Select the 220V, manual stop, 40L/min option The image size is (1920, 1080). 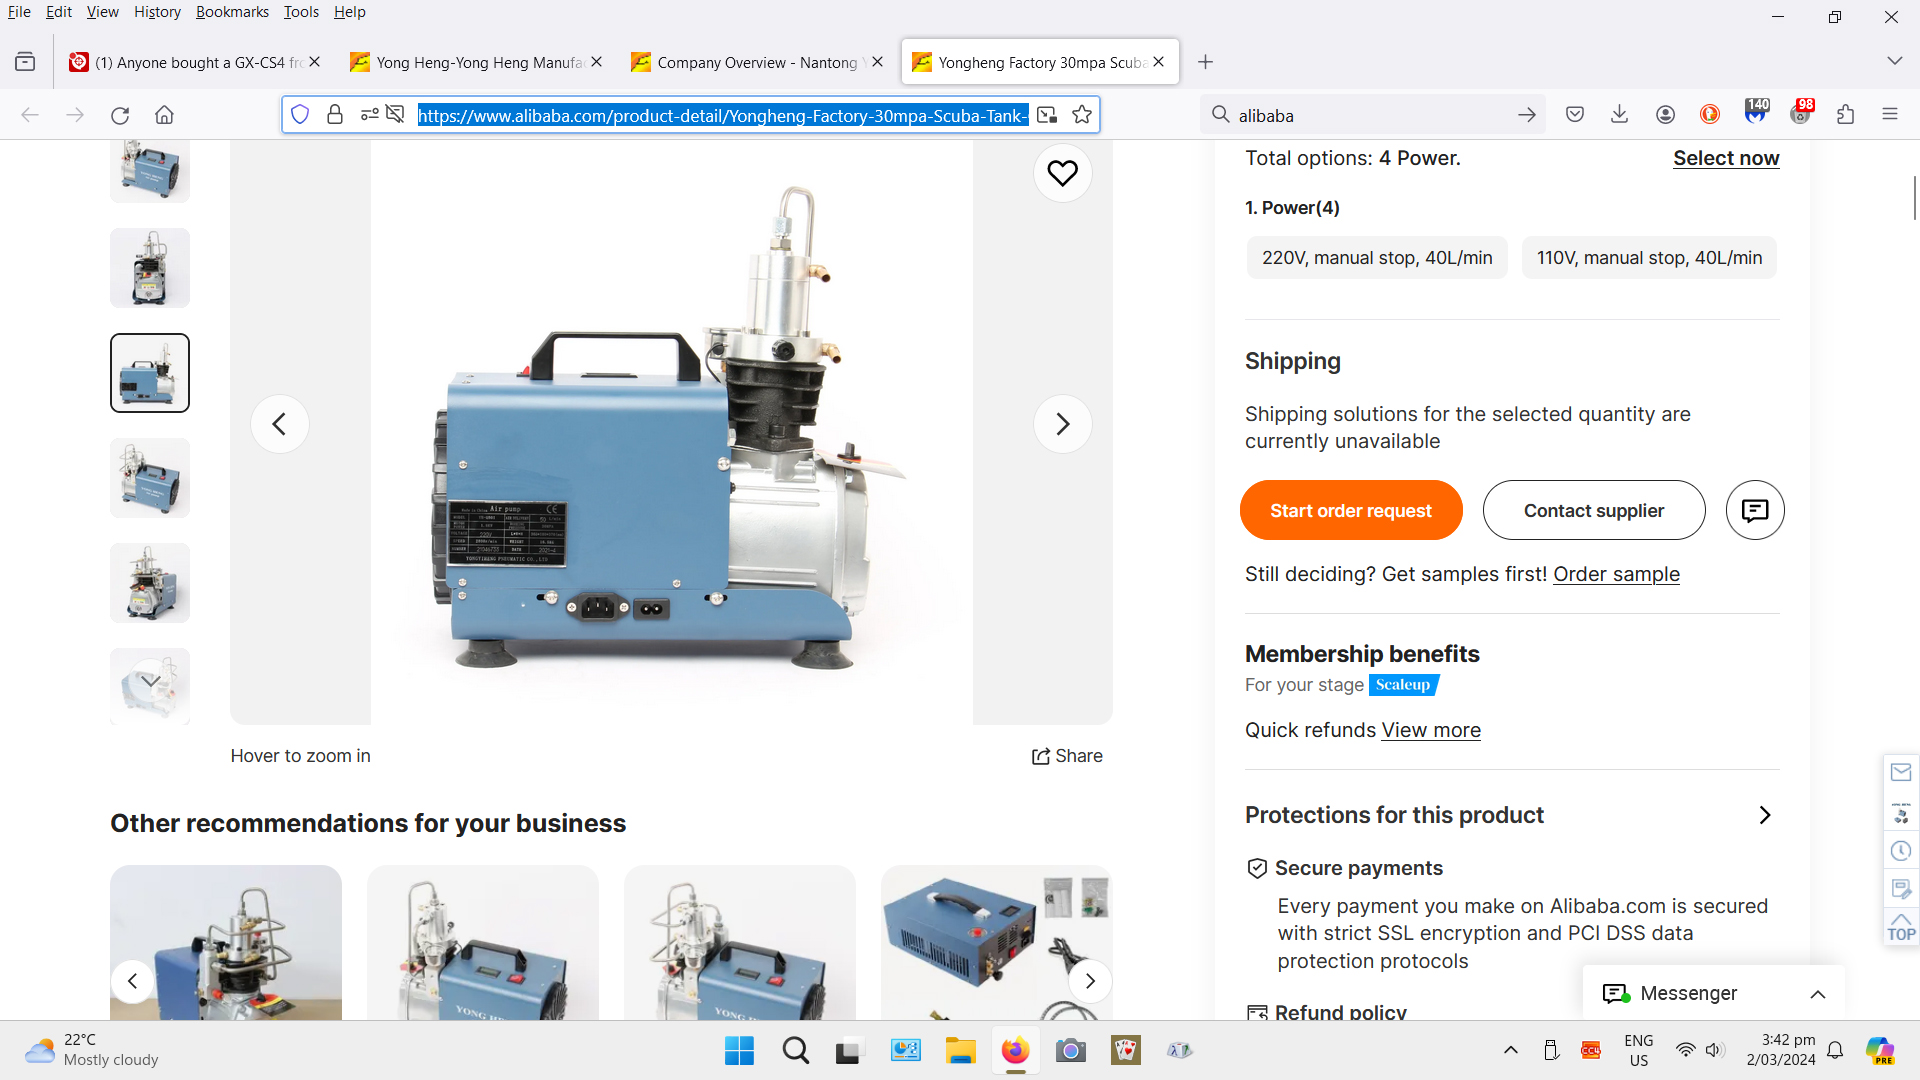pyautogui.click(x=1377, y=258)
